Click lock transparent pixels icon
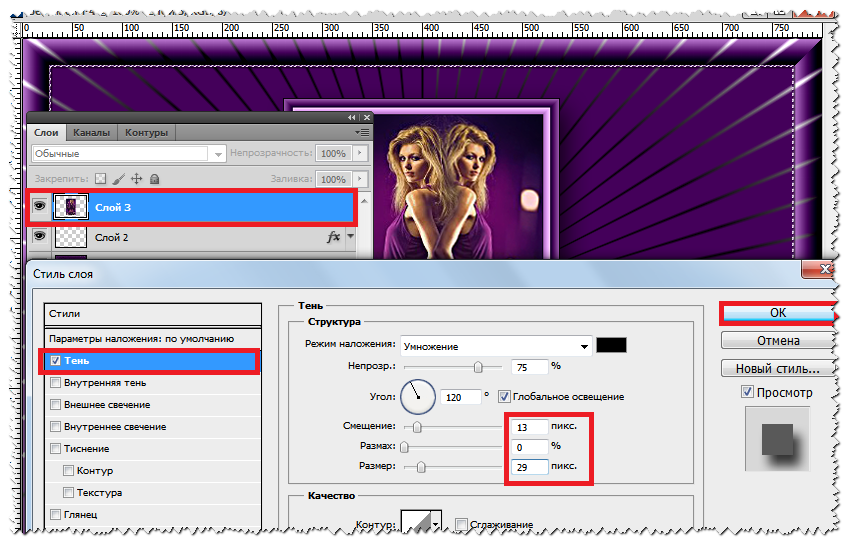 (x=101, y=179)
